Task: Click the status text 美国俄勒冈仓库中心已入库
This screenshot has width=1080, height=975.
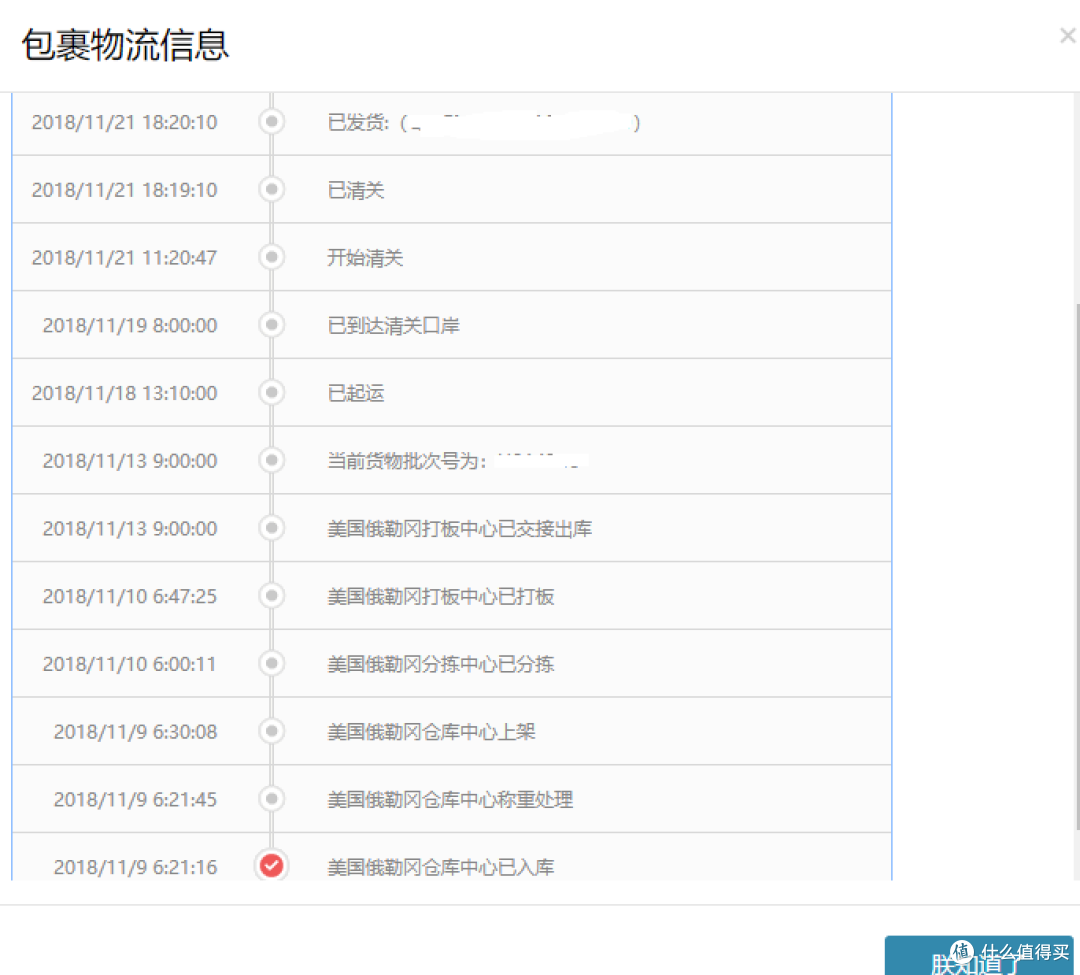Action: click(x=441, y=867)
